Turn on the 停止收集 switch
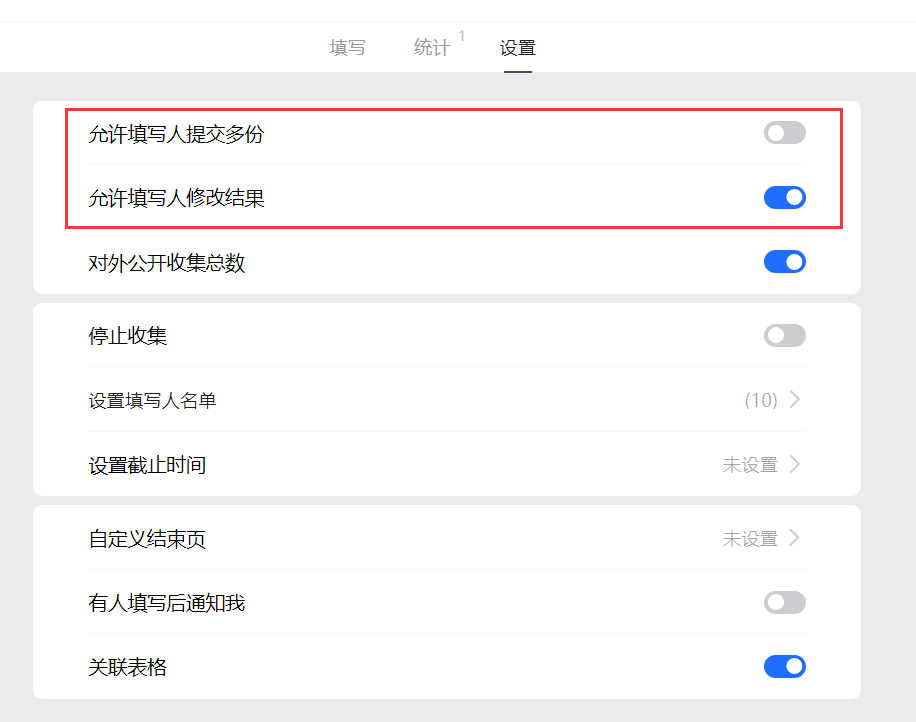The height and width of the screenshot is (722, 916). 784,335
